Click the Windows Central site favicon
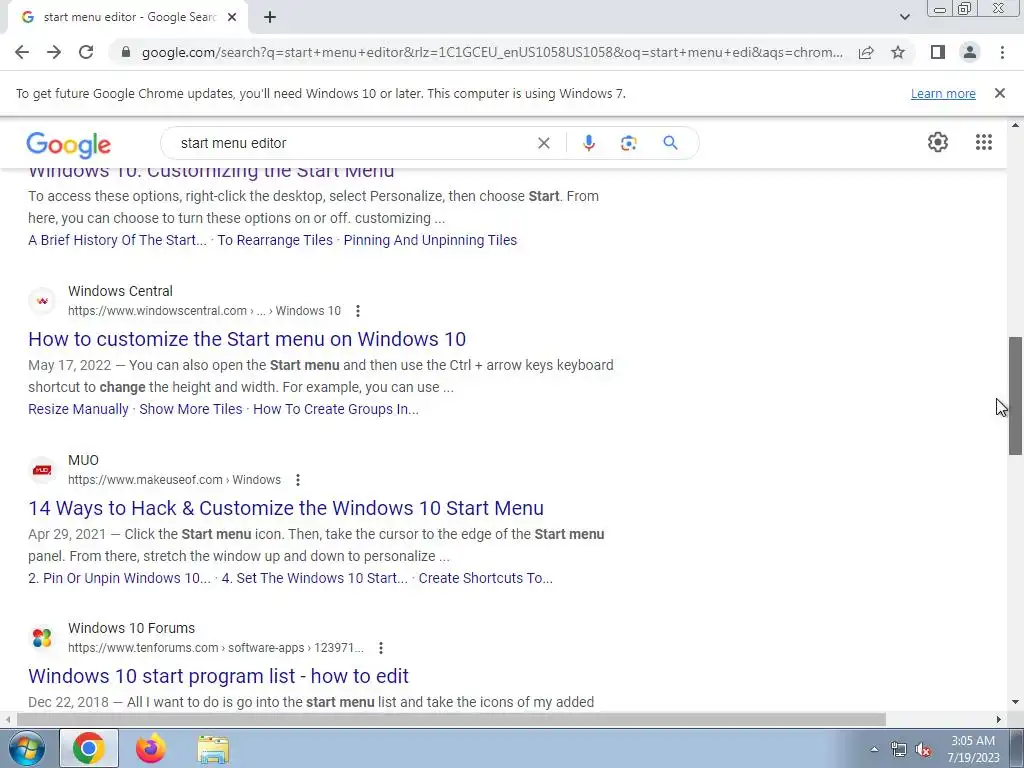 pos(42,301)
